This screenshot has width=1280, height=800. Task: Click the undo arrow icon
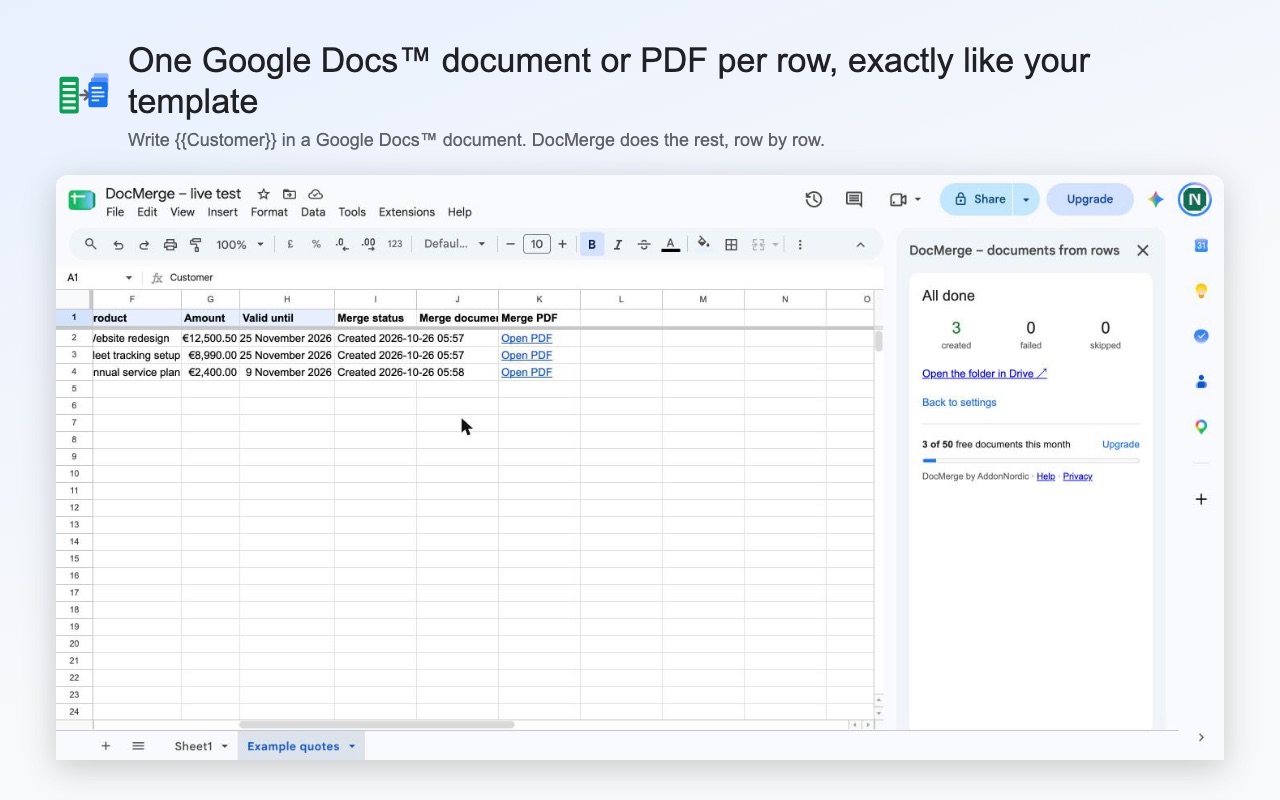click(118, 244)
